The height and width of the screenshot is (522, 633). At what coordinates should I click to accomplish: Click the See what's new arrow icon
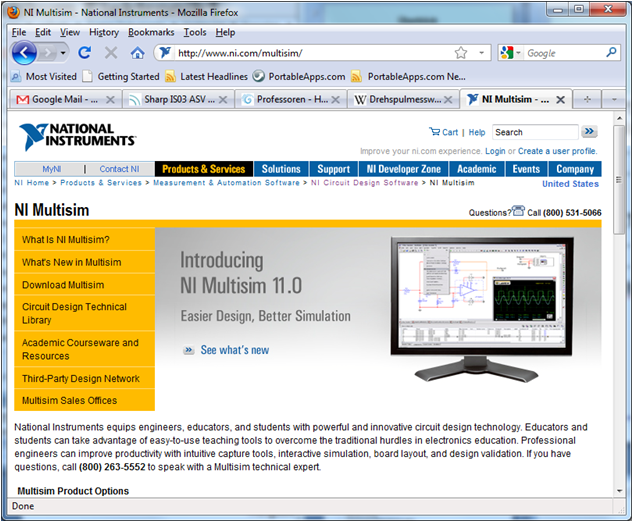pos(188,350)
